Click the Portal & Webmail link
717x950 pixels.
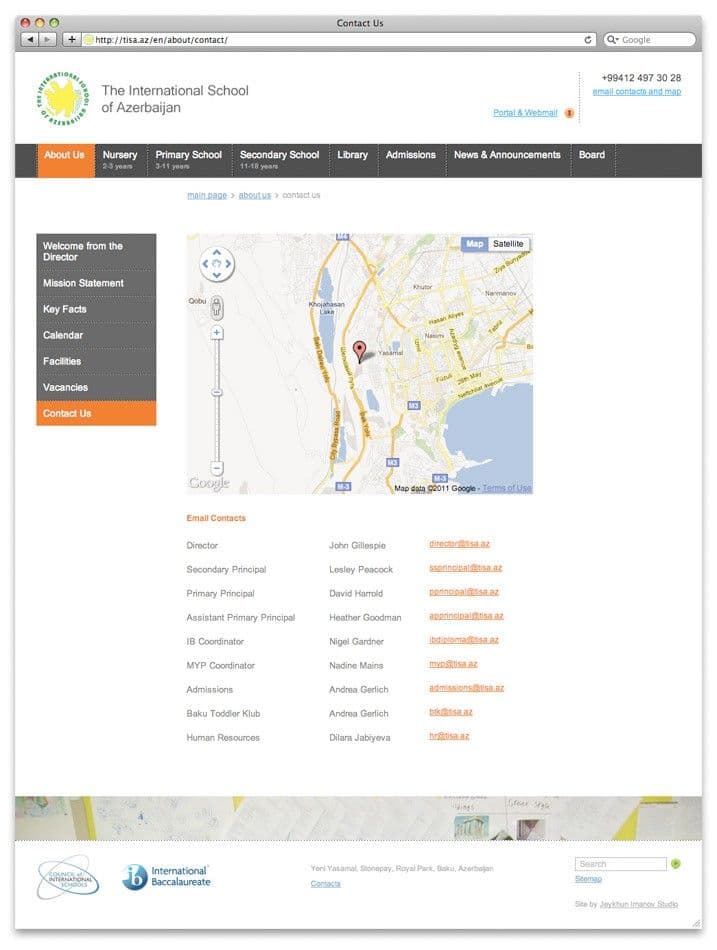coord(525,113)
